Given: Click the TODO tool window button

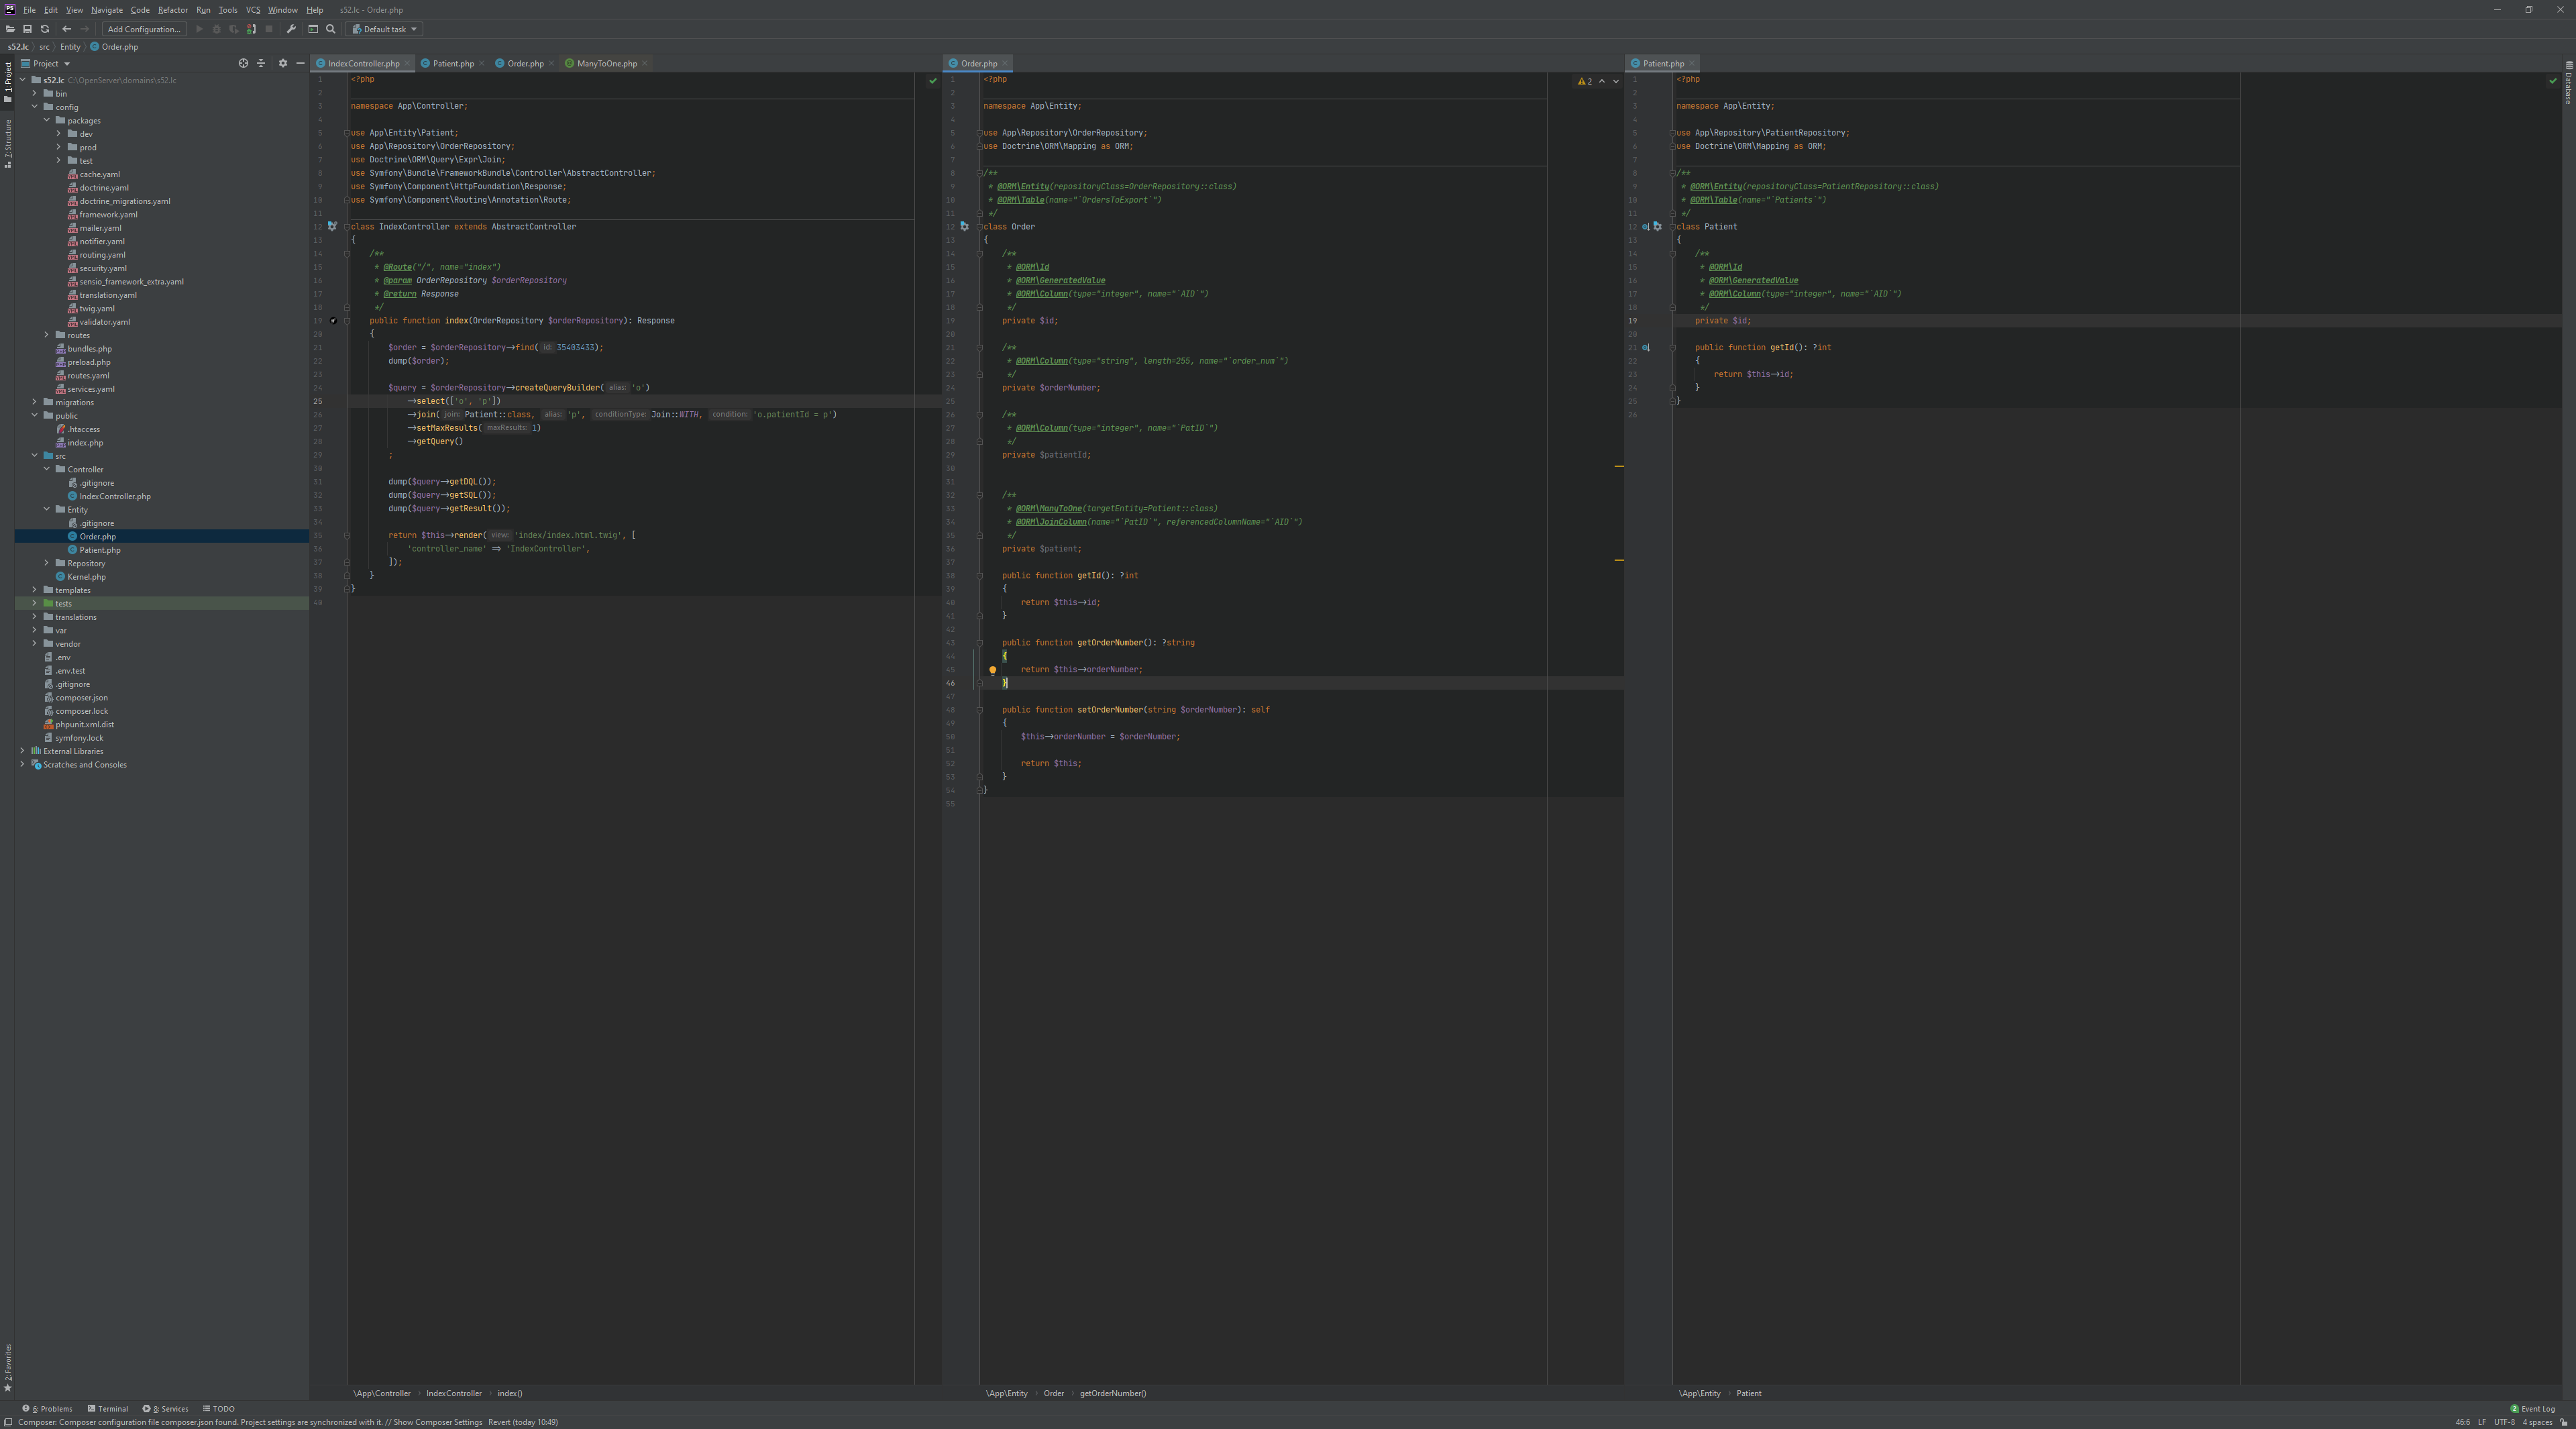Looking at the screenshot, I should (219, 1408).
